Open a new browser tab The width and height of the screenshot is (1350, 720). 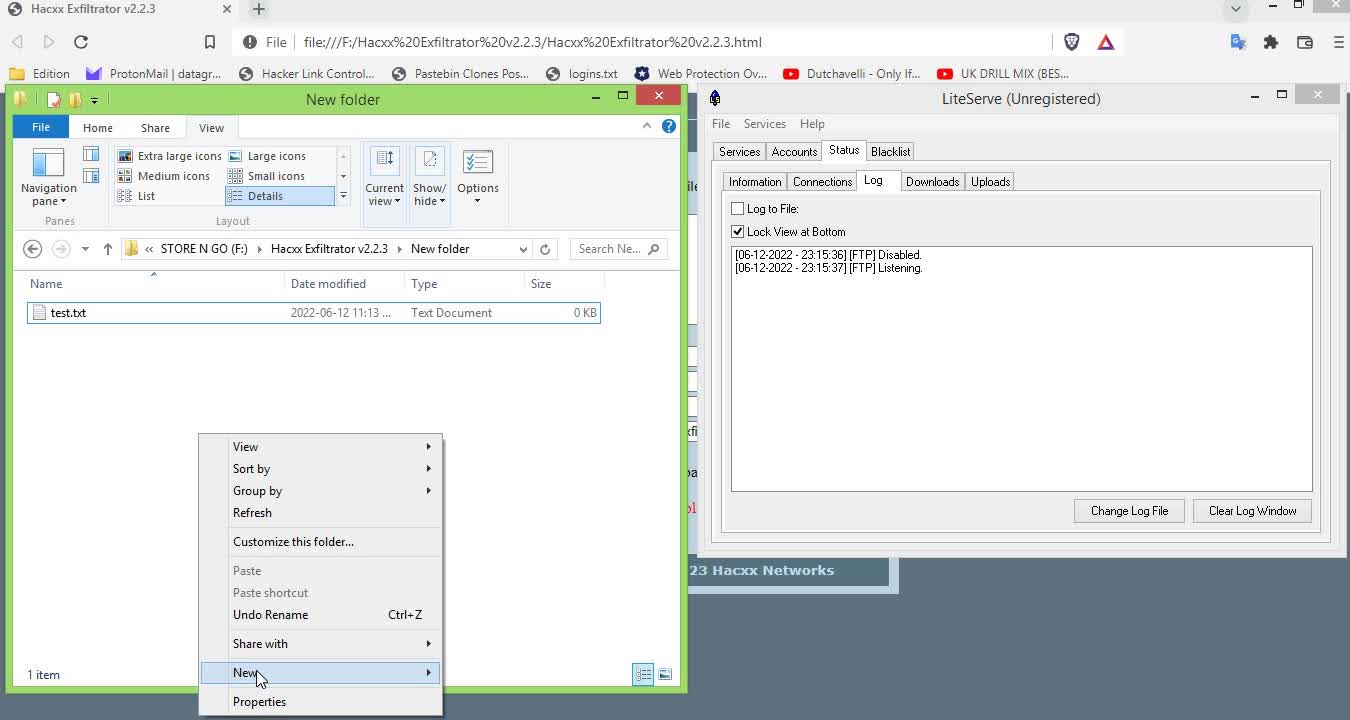(259, 9)
